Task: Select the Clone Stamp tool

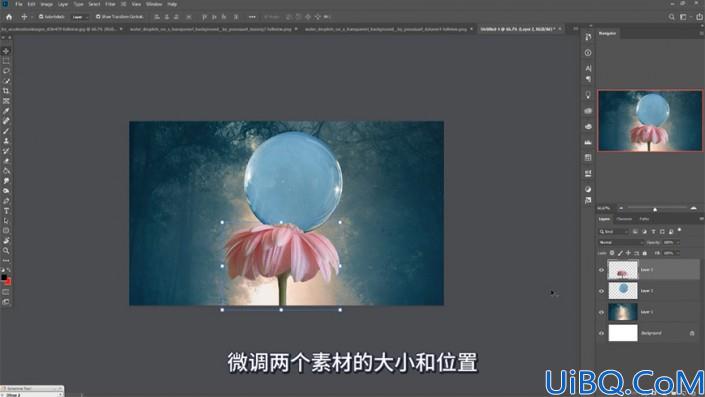Action: (6, 141)
